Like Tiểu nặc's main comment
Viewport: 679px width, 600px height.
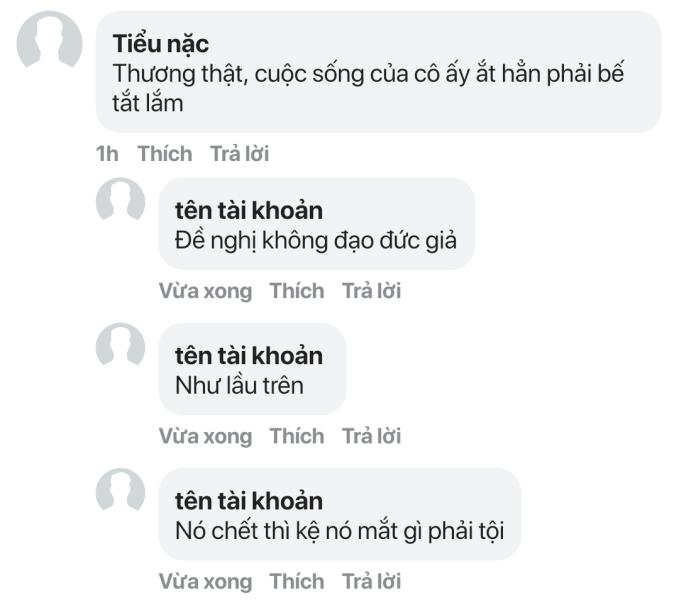point(164,154)
